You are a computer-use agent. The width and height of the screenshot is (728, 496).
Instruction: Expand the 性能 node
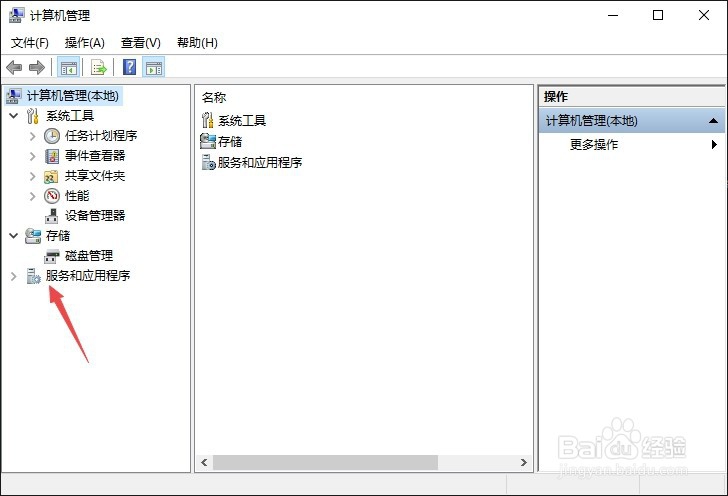click(32, 196)
